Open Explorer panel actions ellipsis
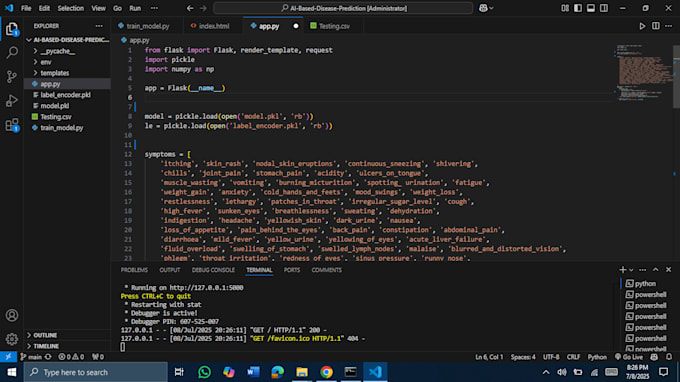Viewport: 680px width, 382px height. coord(99,26)
